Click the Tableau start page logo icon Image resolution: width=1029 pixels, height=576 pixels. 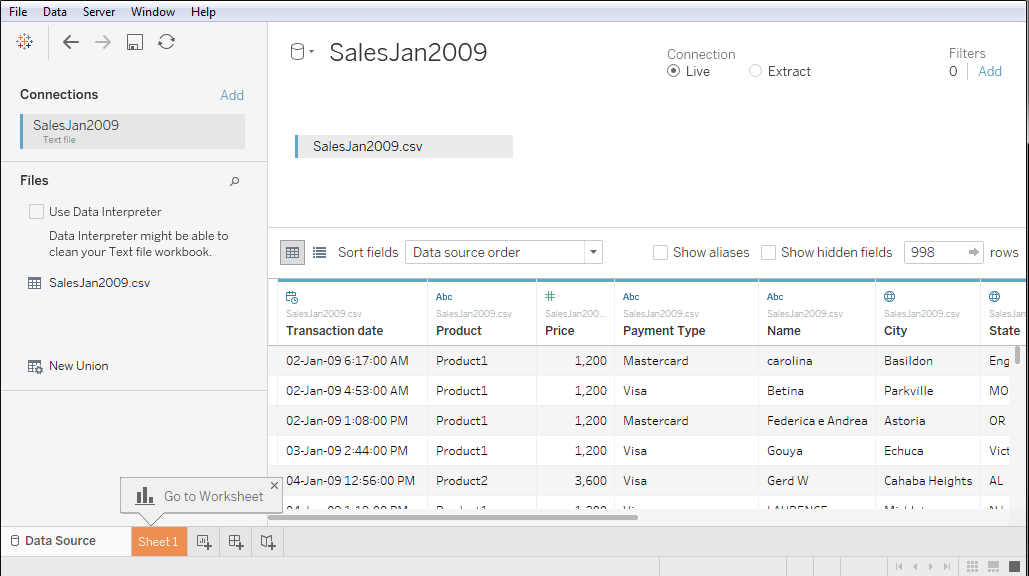(x=24, y=42)
